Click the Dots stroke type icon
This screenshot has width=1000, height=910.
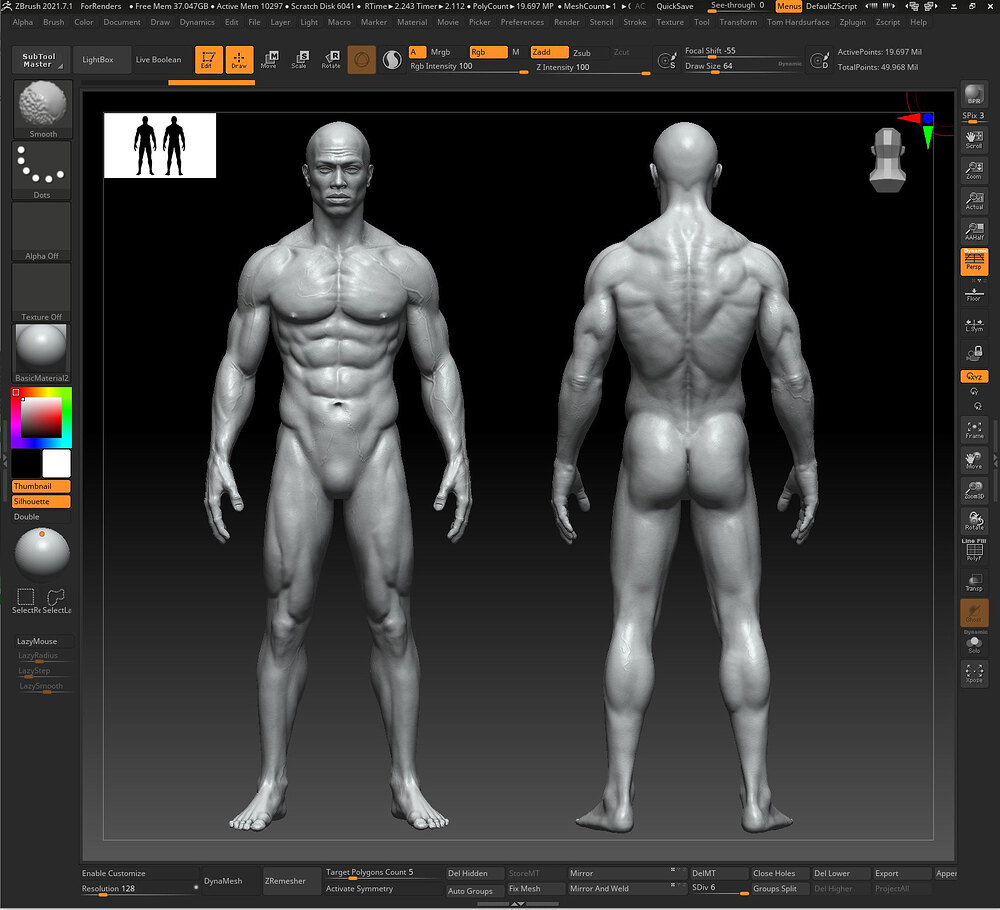tap(41, 170)
